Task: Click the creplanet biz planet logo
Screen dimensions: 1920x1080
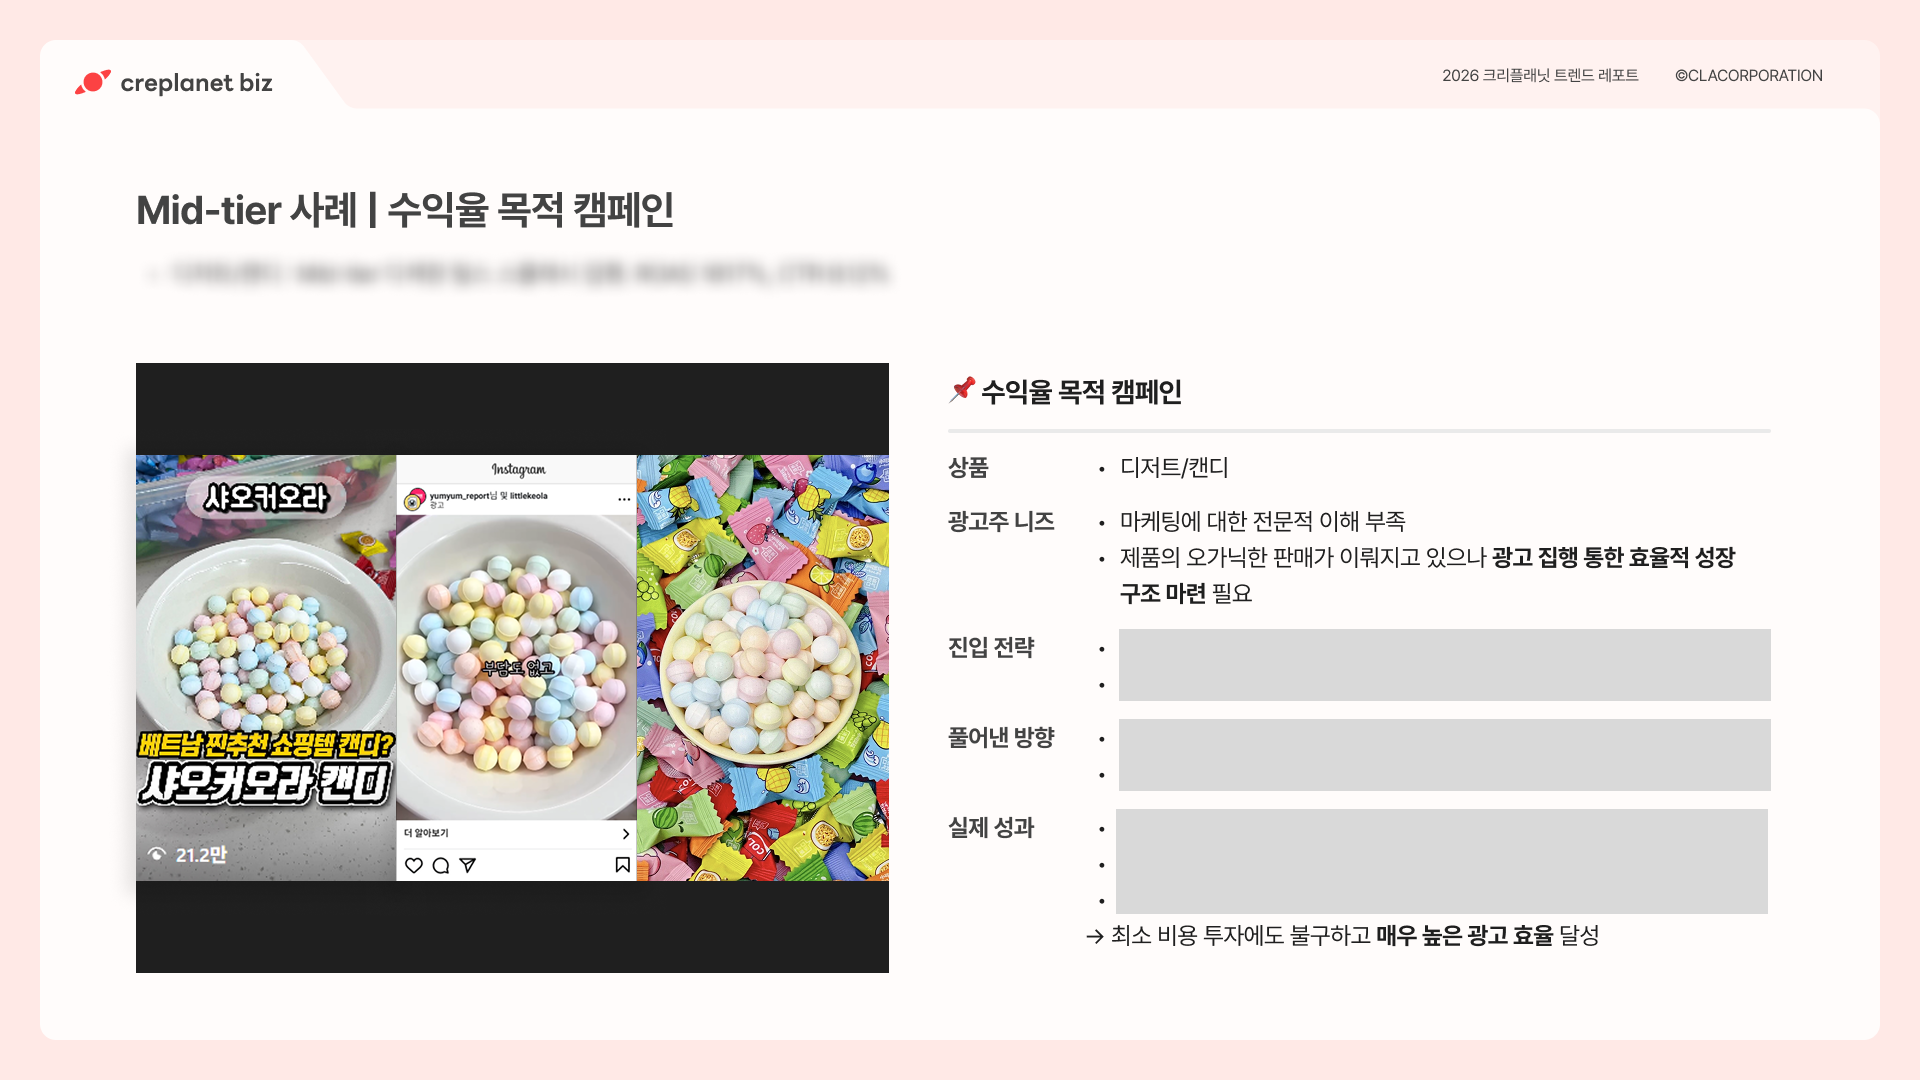Action: tap(93, 82)
